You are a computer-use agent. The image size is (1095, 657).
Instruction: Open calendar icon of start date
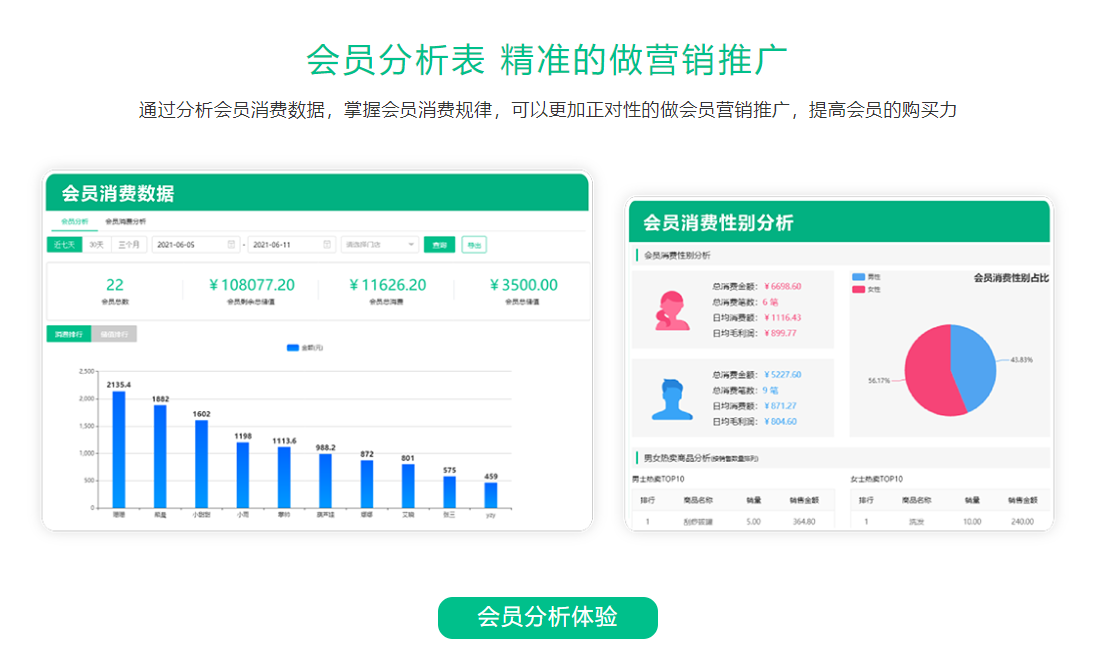click(x=232, y=244)
